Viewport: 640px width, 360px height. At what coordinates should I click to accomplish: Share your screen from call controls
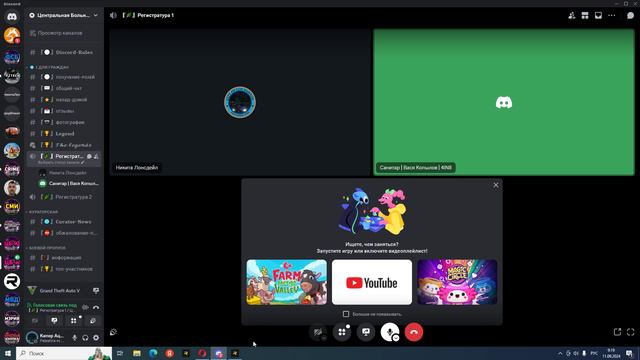[366, 332]
